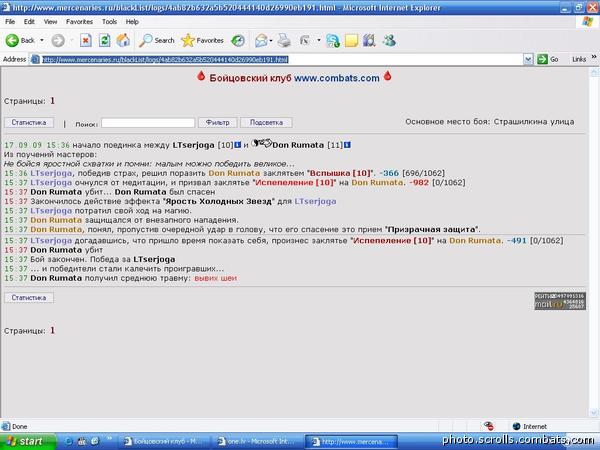Open the Favorites star panel
Screen dimensions: 600x450
[x=202, y=40]
